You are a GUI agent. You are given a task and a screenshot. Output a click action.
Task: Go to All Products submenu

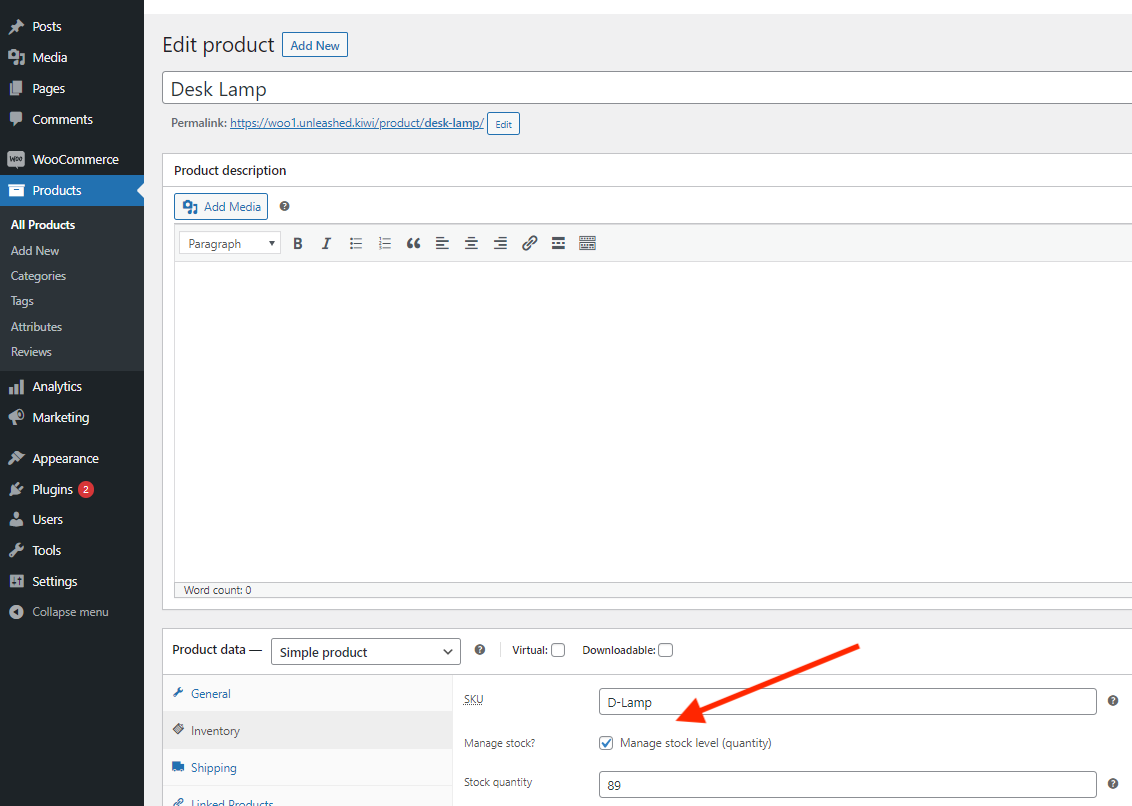[43, 225]
